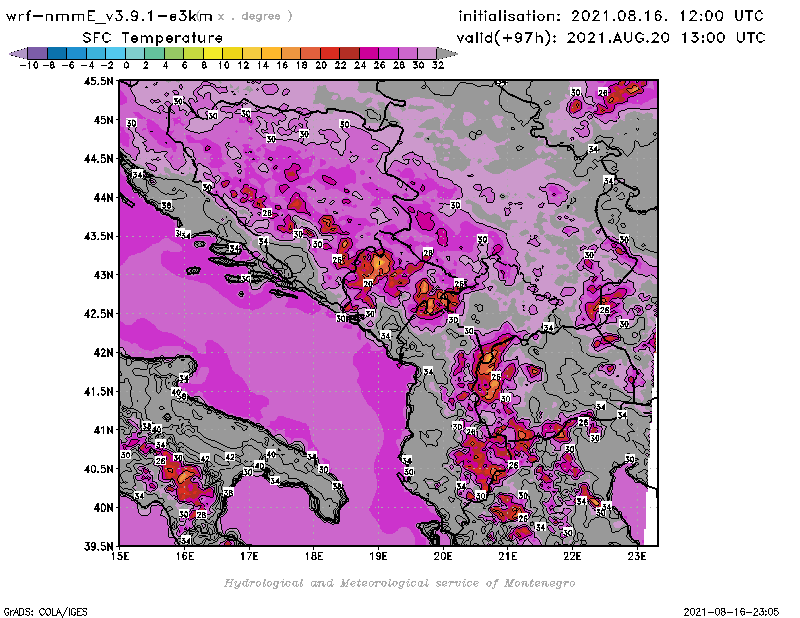Click the '15E' longitude label

[x=120, y=556]
